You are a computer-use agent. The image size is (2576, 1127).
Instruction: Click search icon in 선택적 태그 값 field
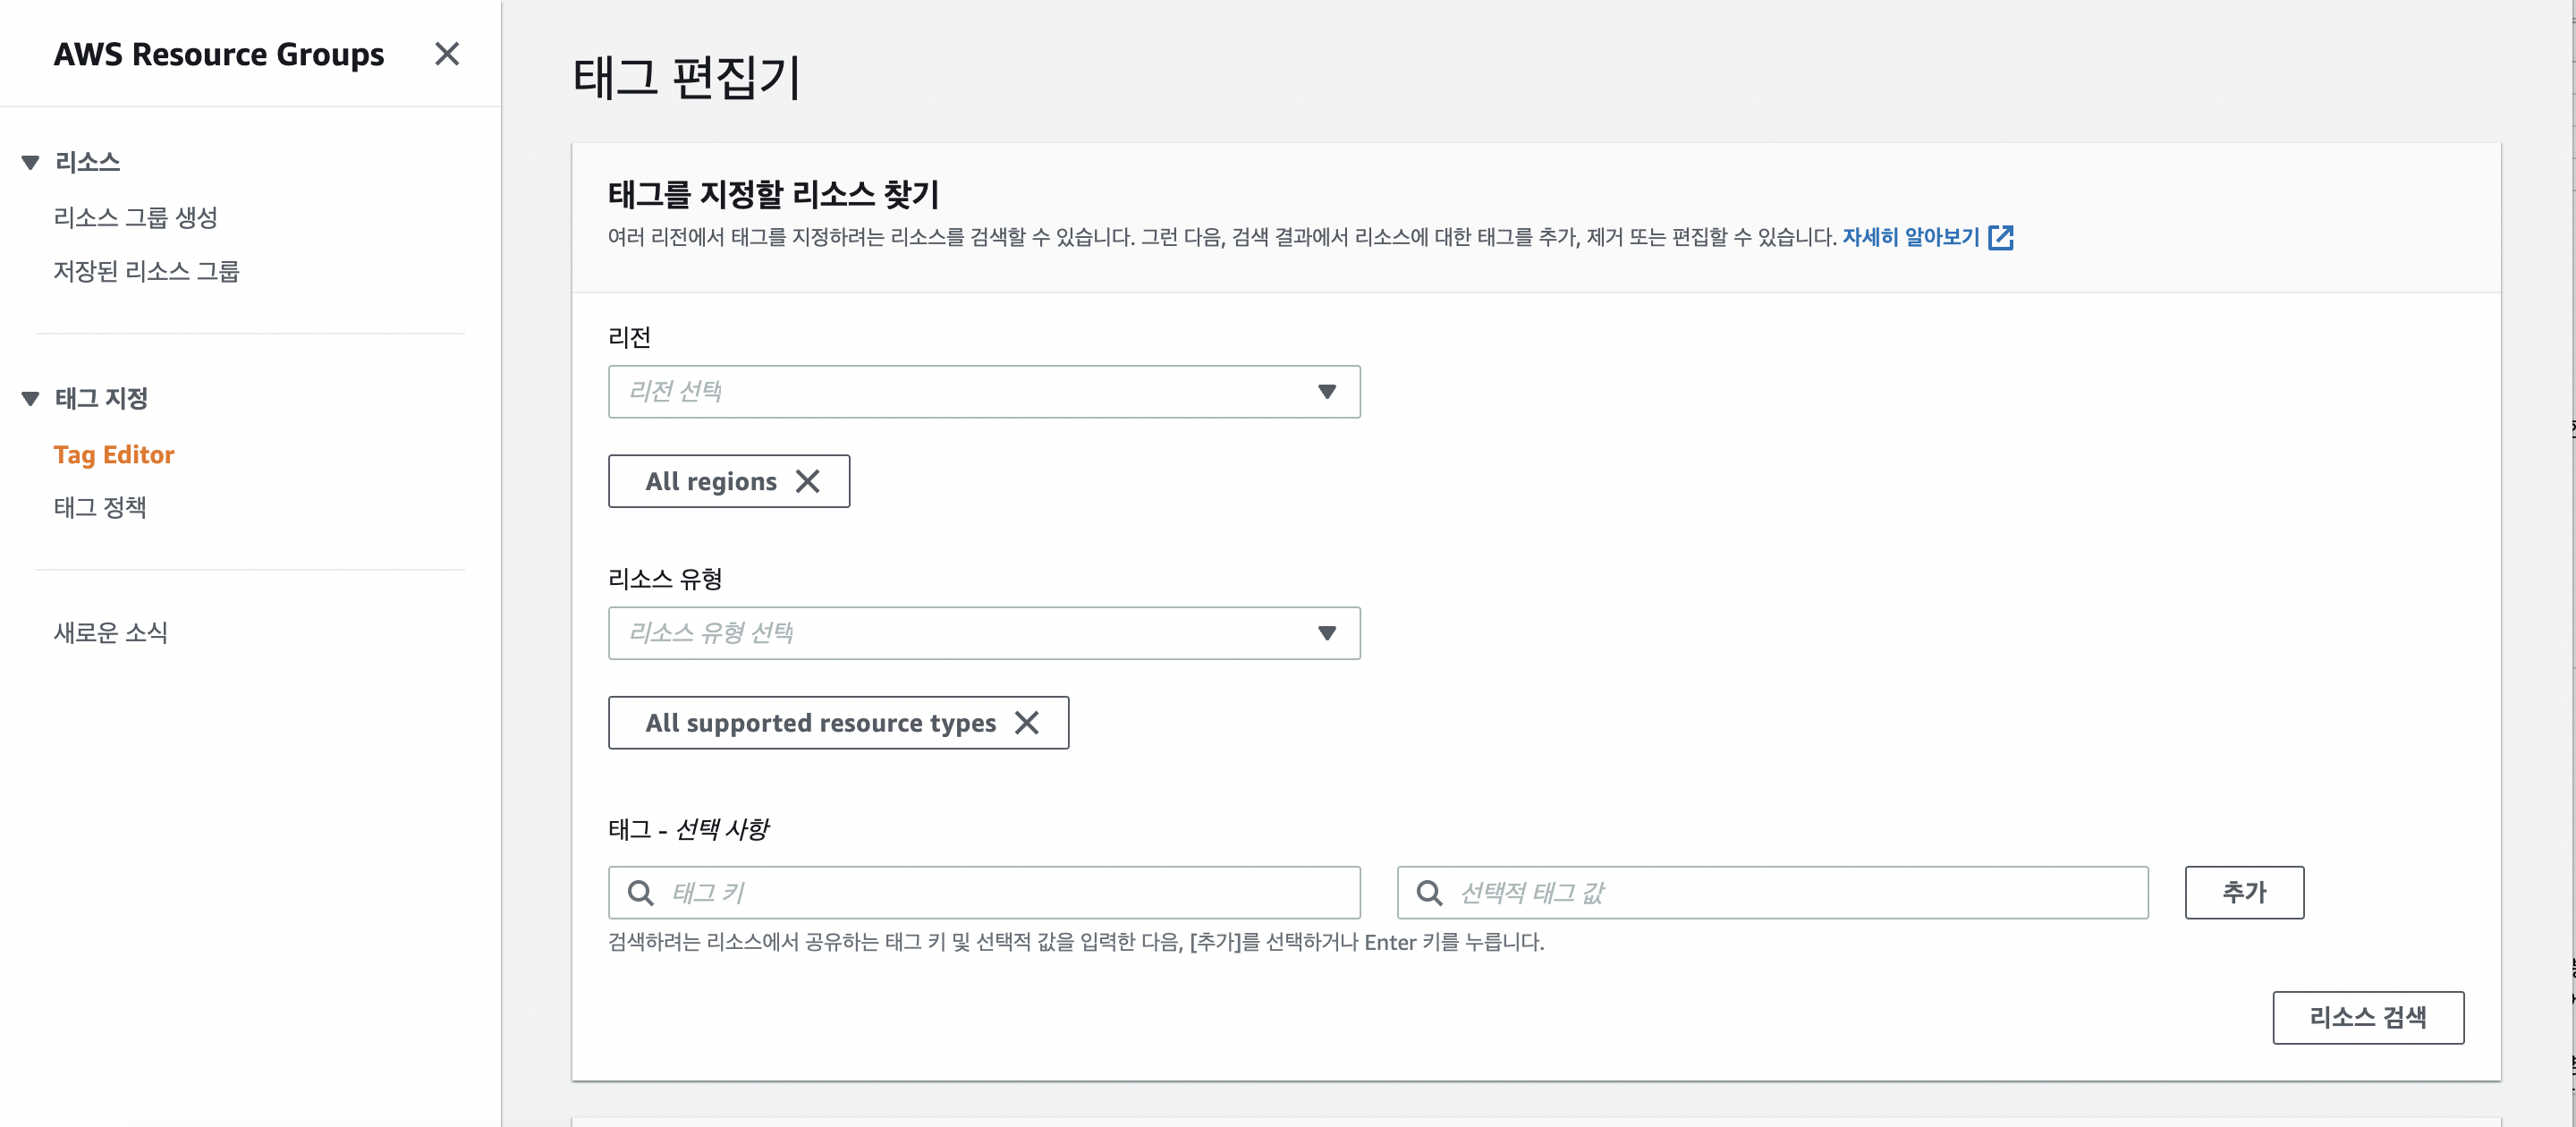(x=1429, y=893)
